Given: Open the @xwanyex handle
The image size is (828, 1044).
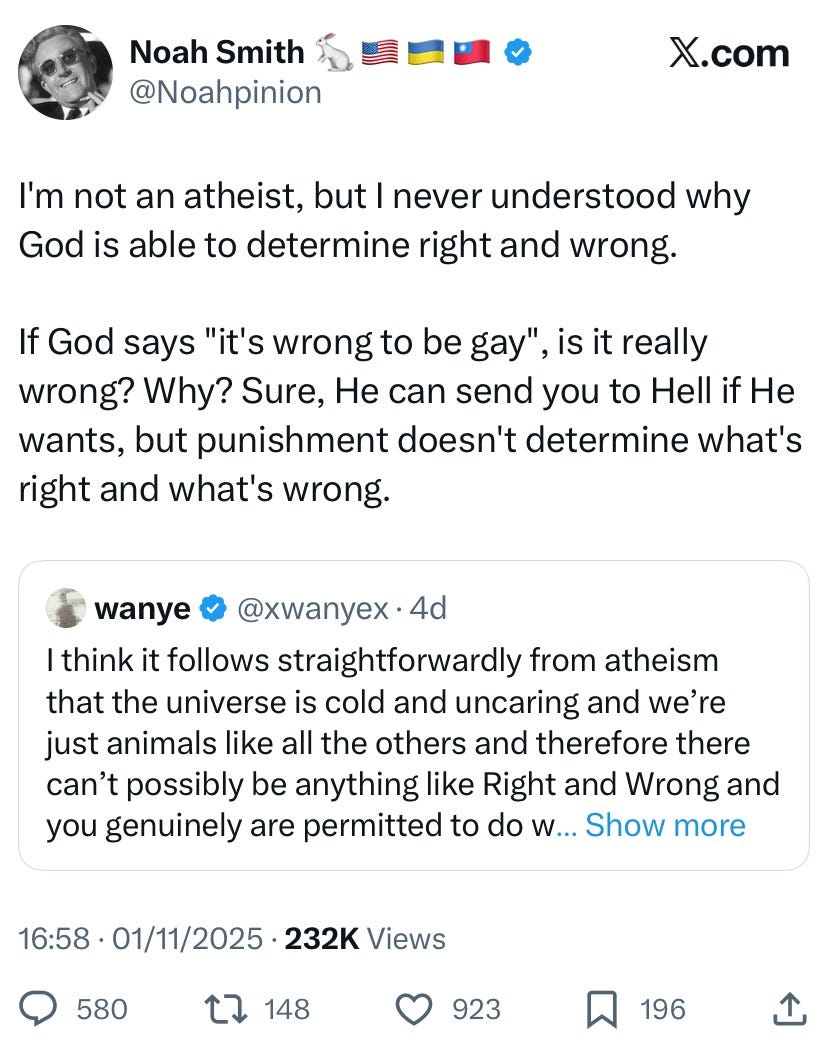Looking at the screenshot, I should 312,607.
